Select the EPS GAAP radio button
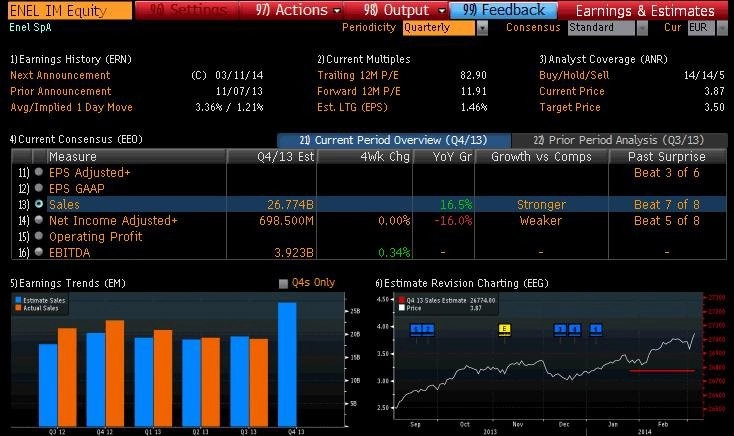Screen dimensions: 734x436 coord(39,188)
